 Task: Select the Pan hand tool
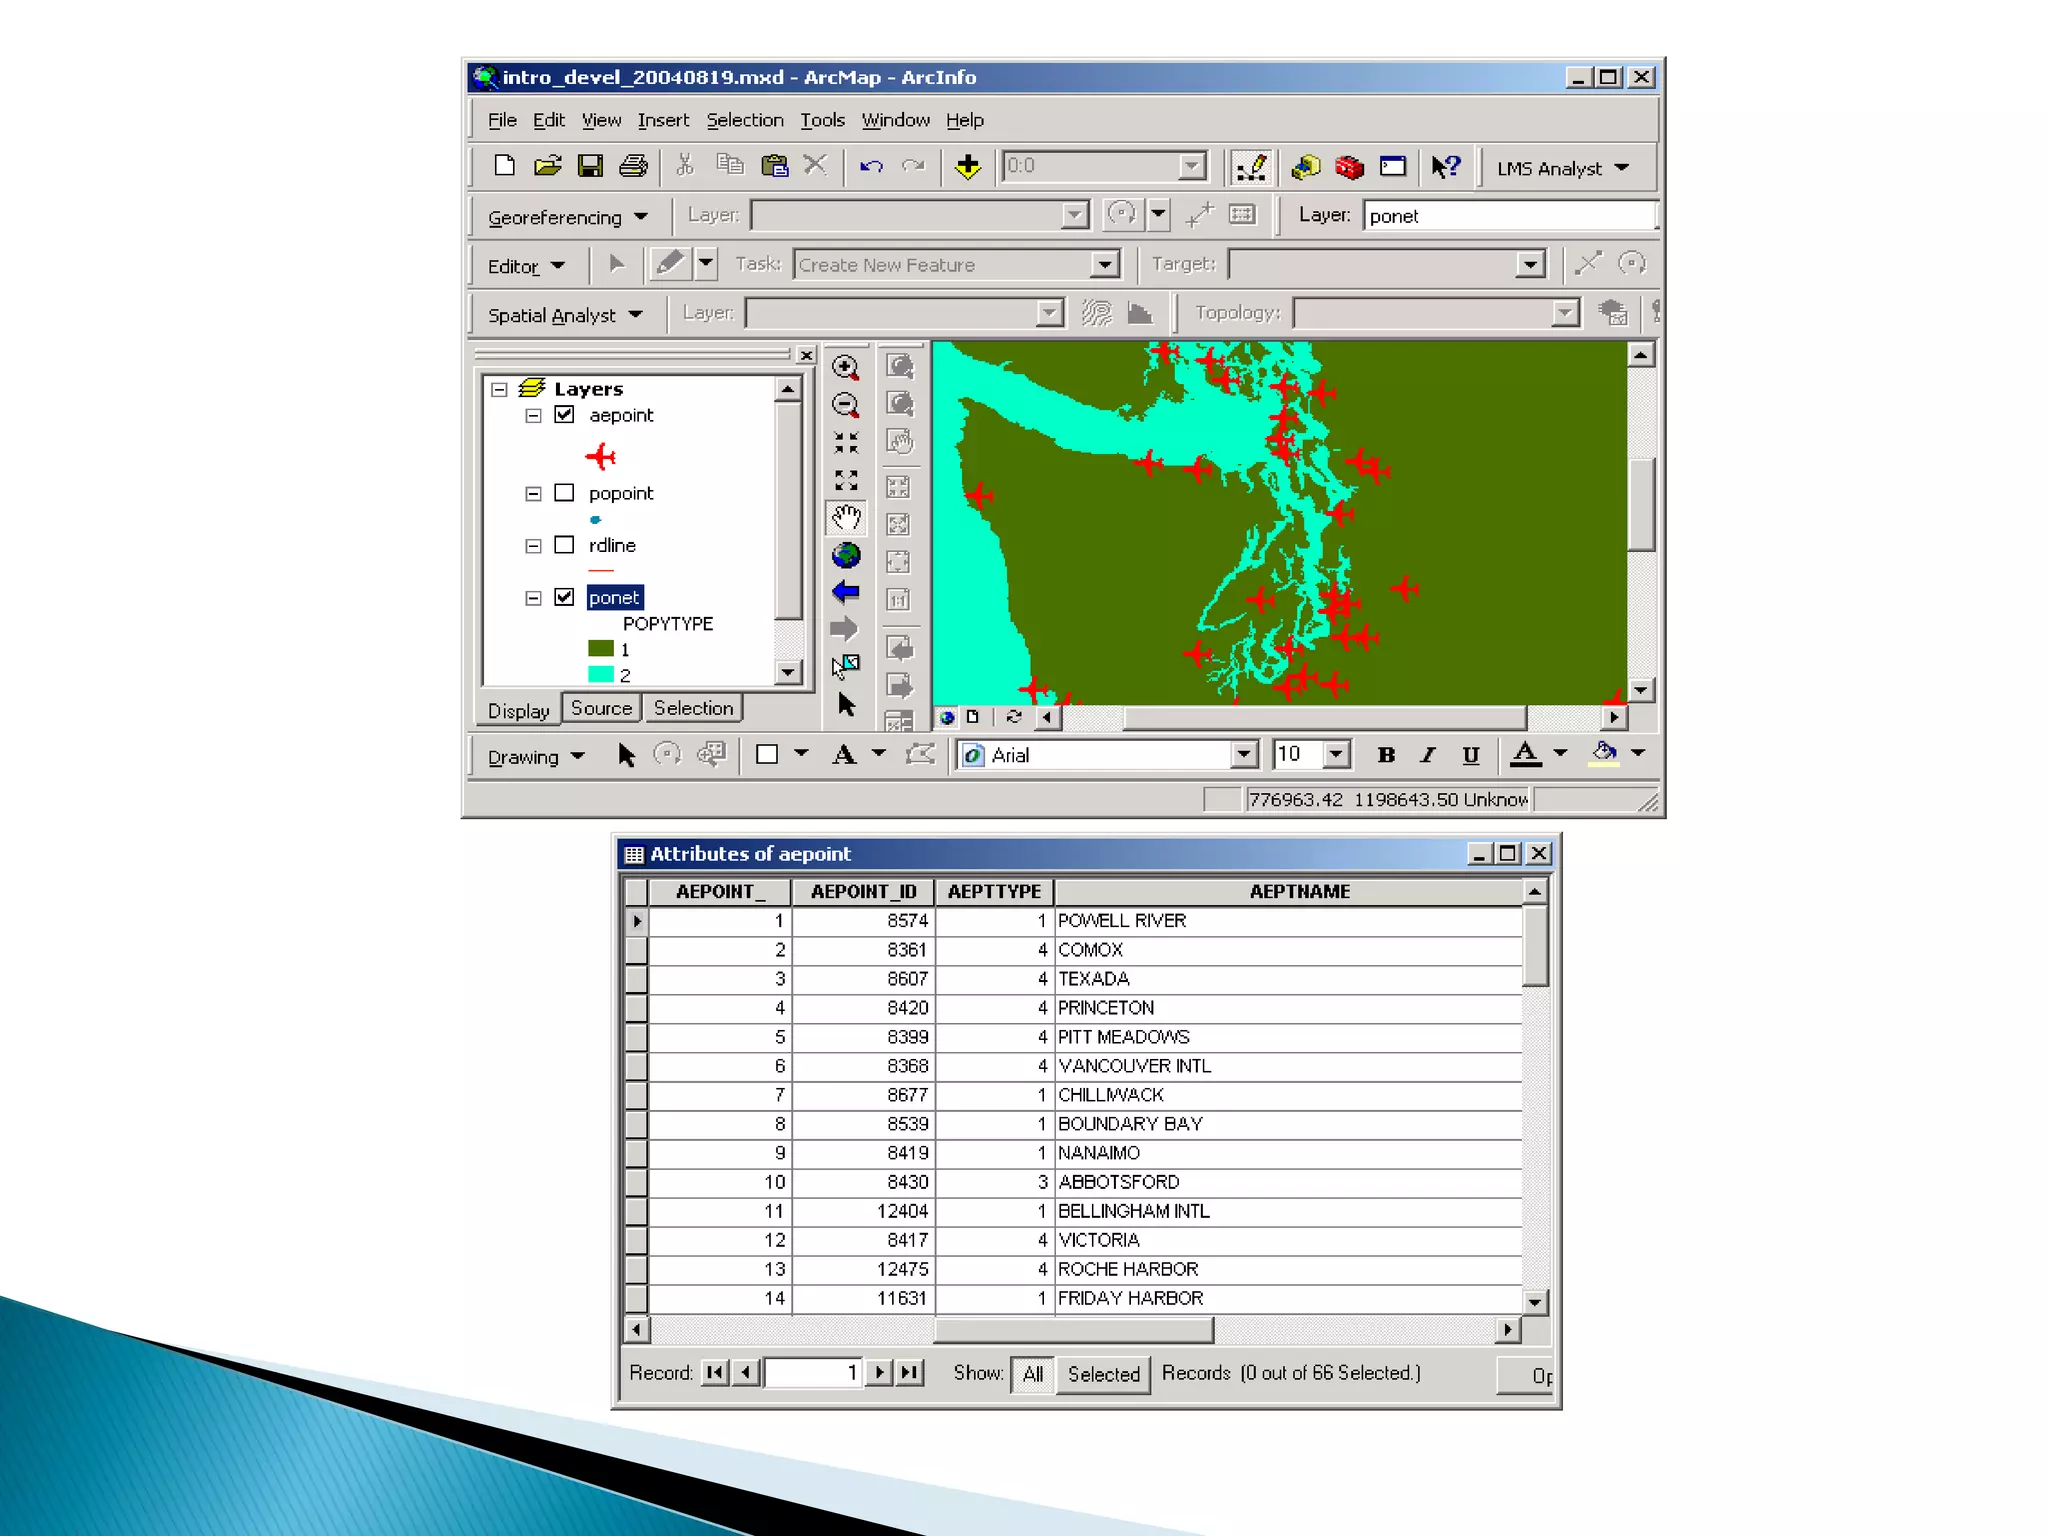(x=846, y=518)
